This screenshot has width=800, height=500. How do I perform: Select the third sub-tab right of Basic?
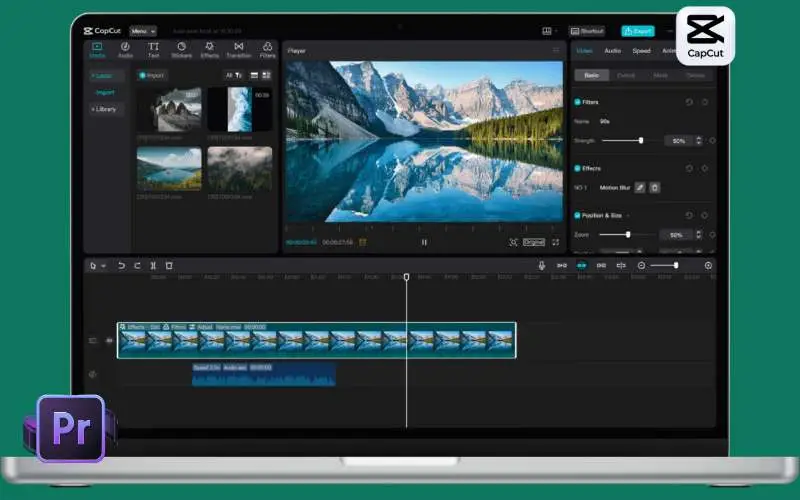(x=660, y=76)
